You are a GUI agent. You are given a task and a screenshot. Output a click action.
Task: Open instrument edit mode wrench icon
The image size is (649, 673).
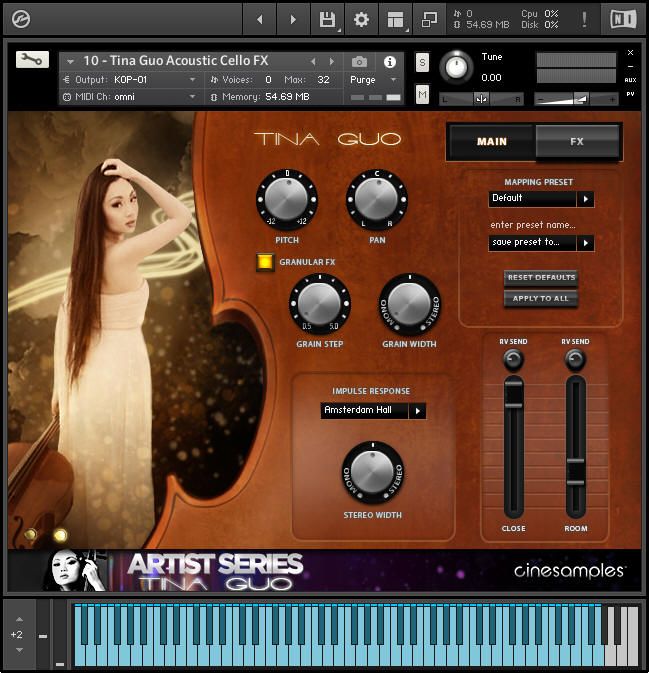(x=32, y=59)
